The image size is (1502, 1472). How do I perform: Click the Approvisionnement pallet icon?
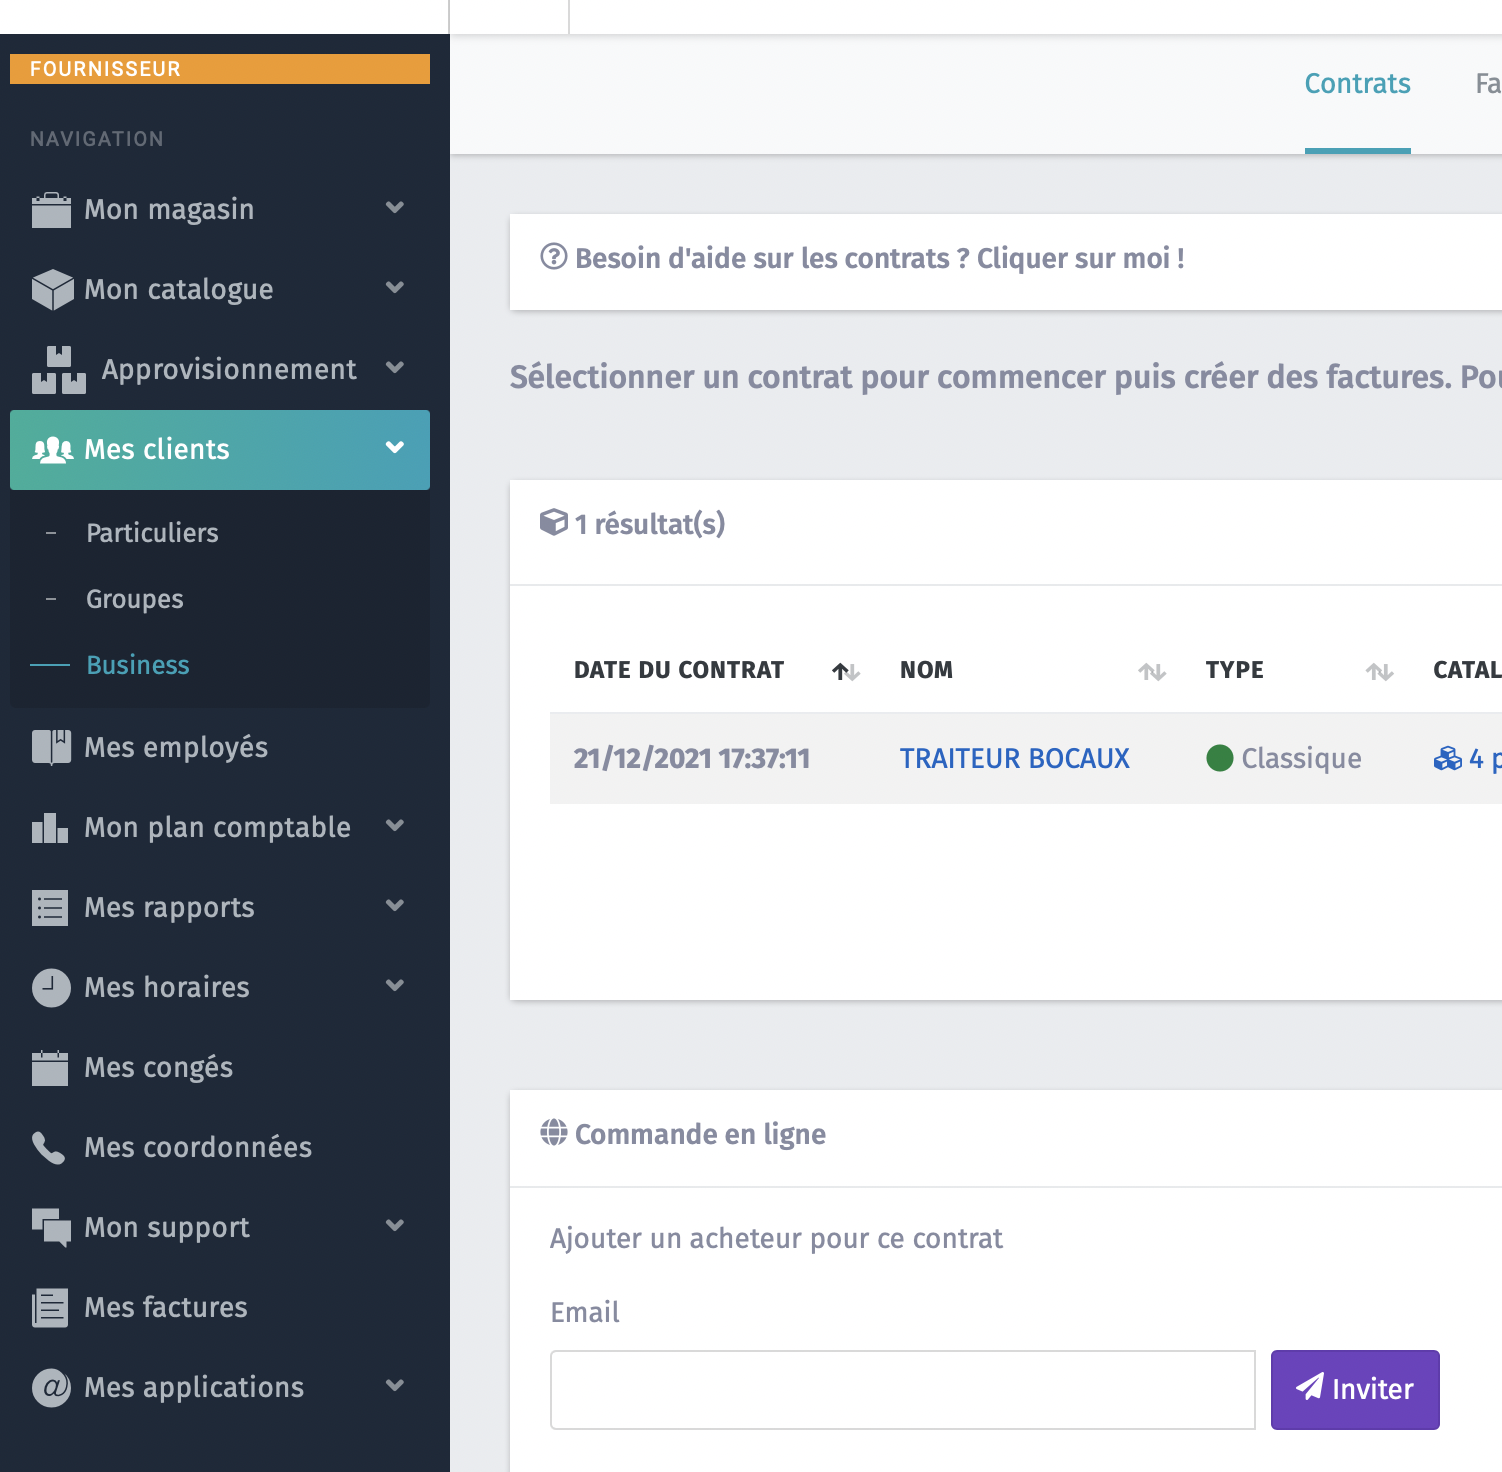pyautogui.click(x=59, y=370)
